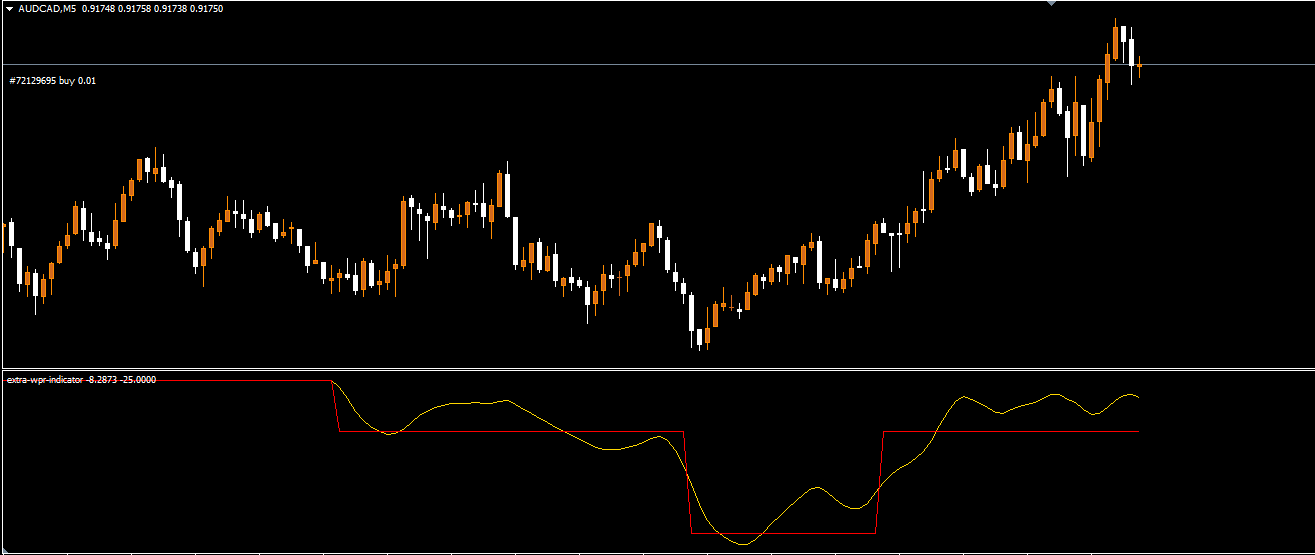Click the red falling segment entering the trough
The height and width of the screenshot is (555, 1315).
pos(687,485)
